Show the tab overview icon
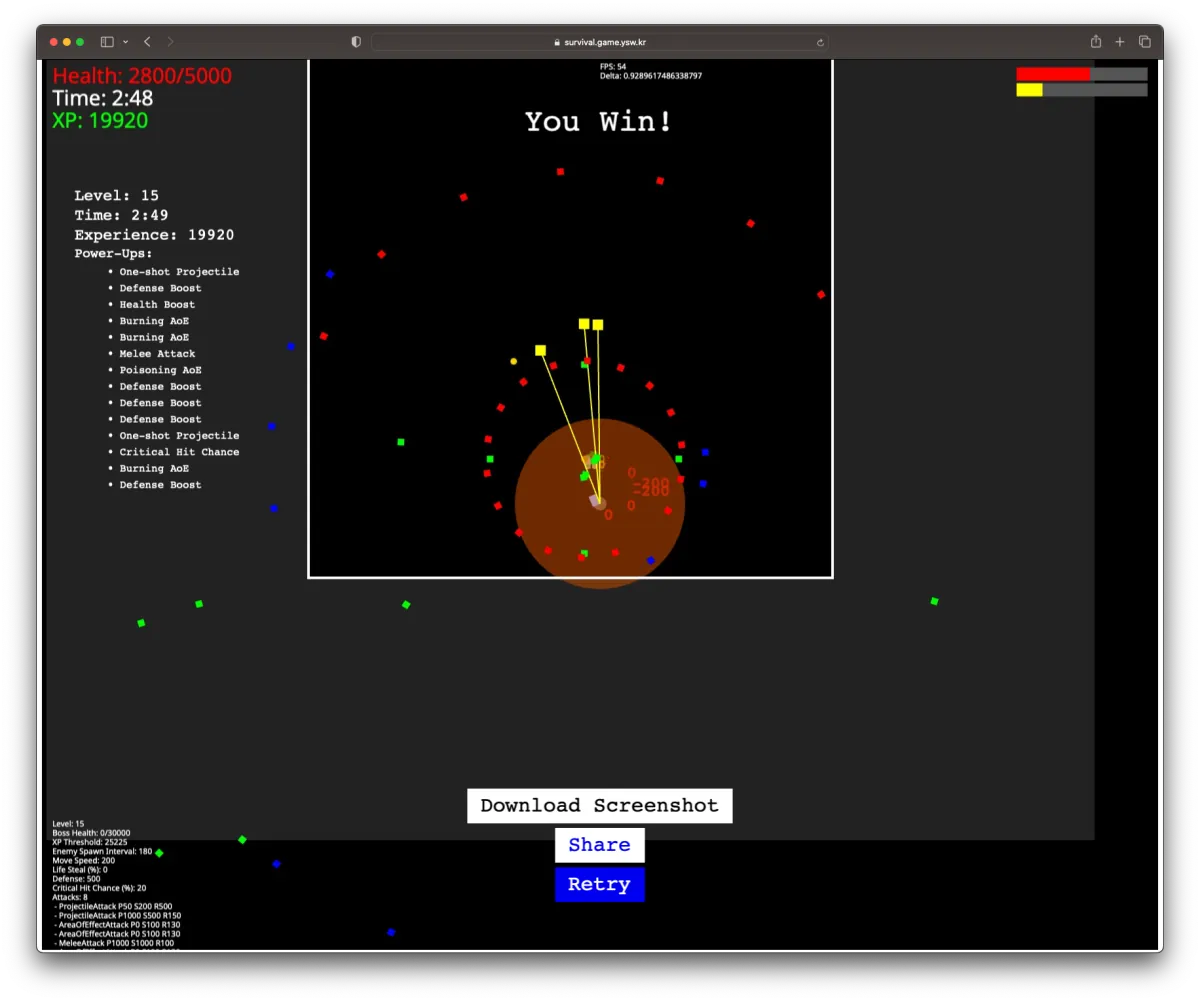The height and width of the screenshot is (1001, 1200). point(1145,42)
